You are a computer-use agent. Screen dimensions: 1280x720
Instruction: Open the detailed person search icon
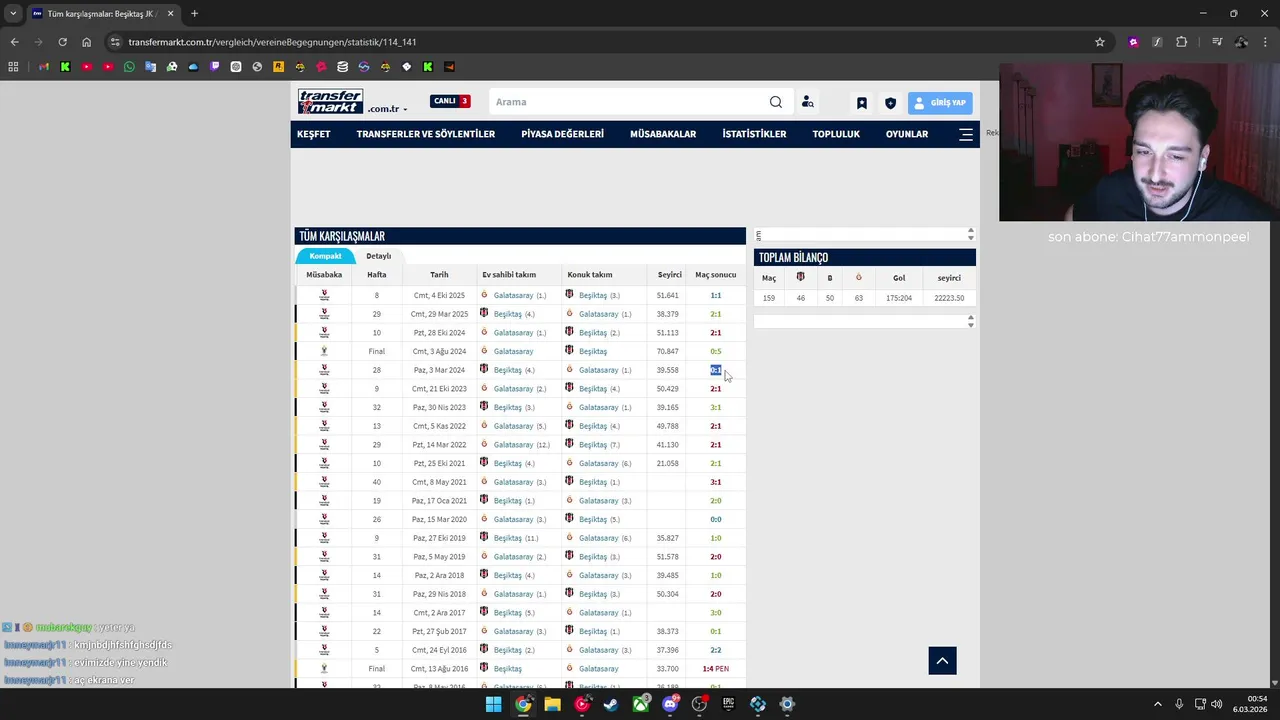click(807, 102)
